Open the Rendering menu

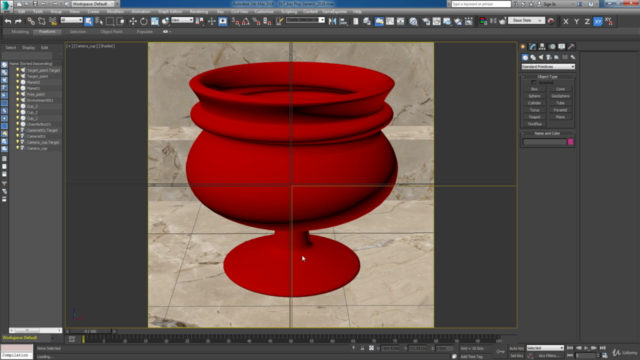[199, 11]
